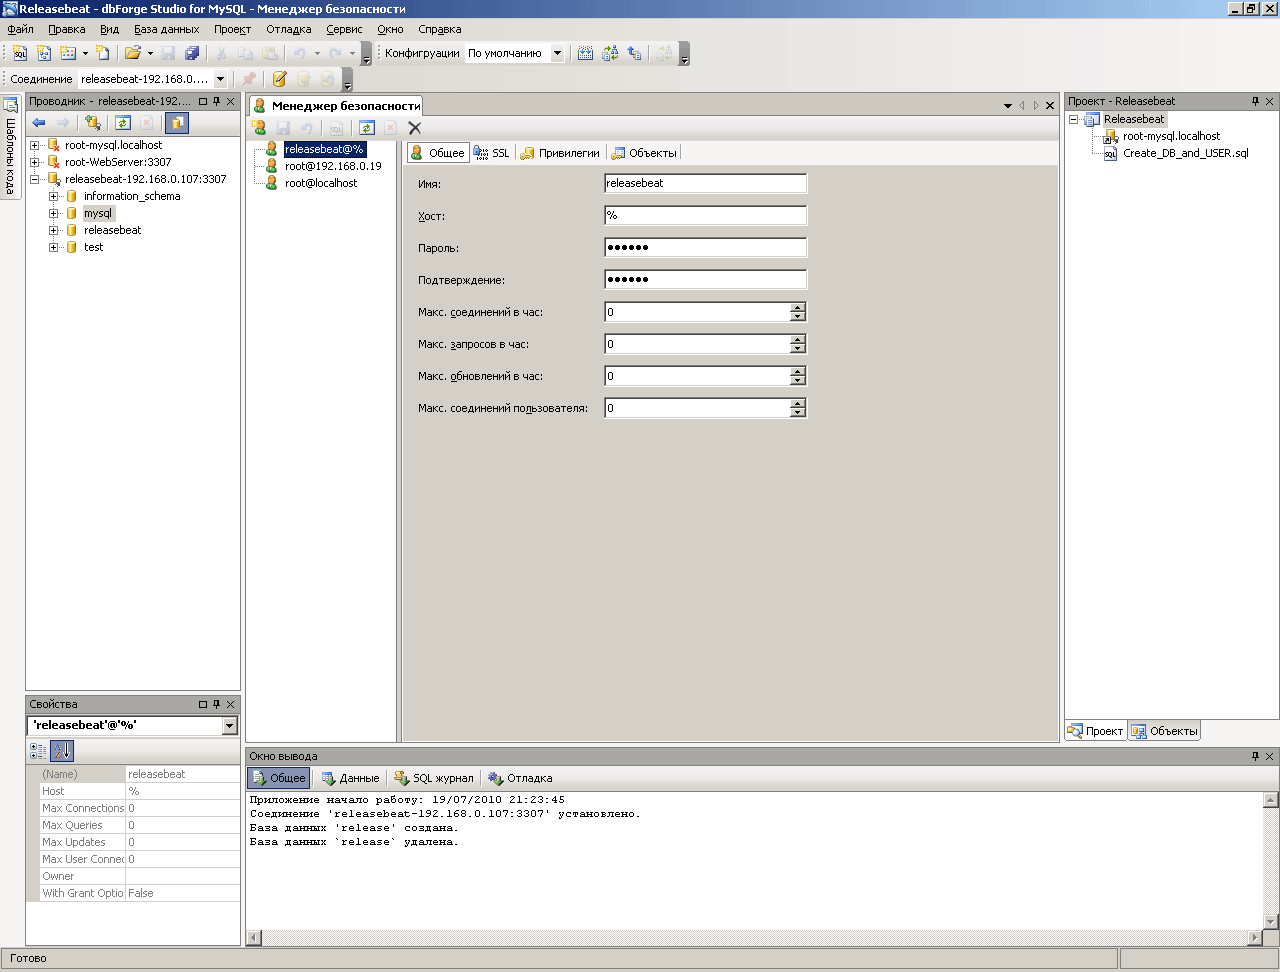Viewport: 1280px width, 972px height.
Task: Switch to the SSL tab
Action: (491, 153)
